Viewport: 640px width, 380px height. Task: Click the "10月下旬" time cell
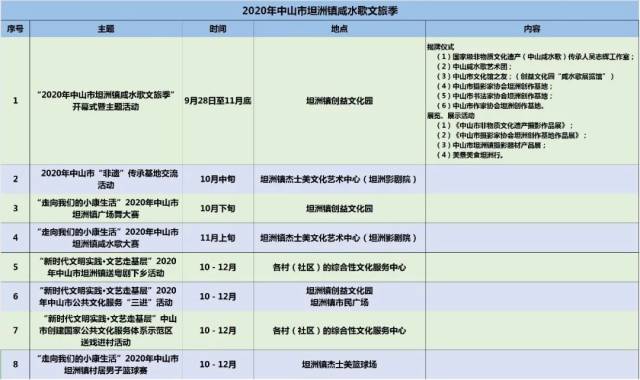[218, 209]
